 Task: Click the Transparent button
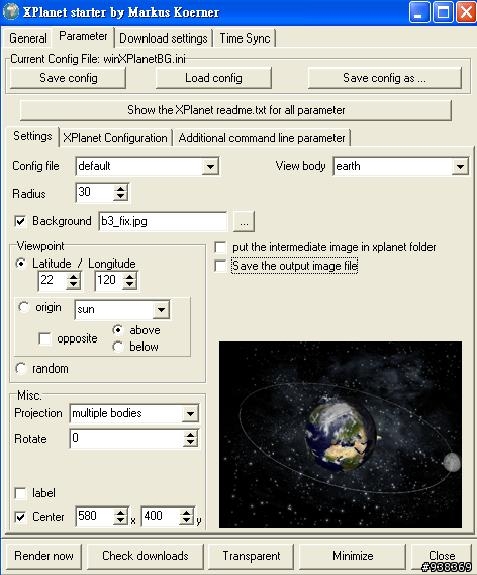click(x=251, y=556)
